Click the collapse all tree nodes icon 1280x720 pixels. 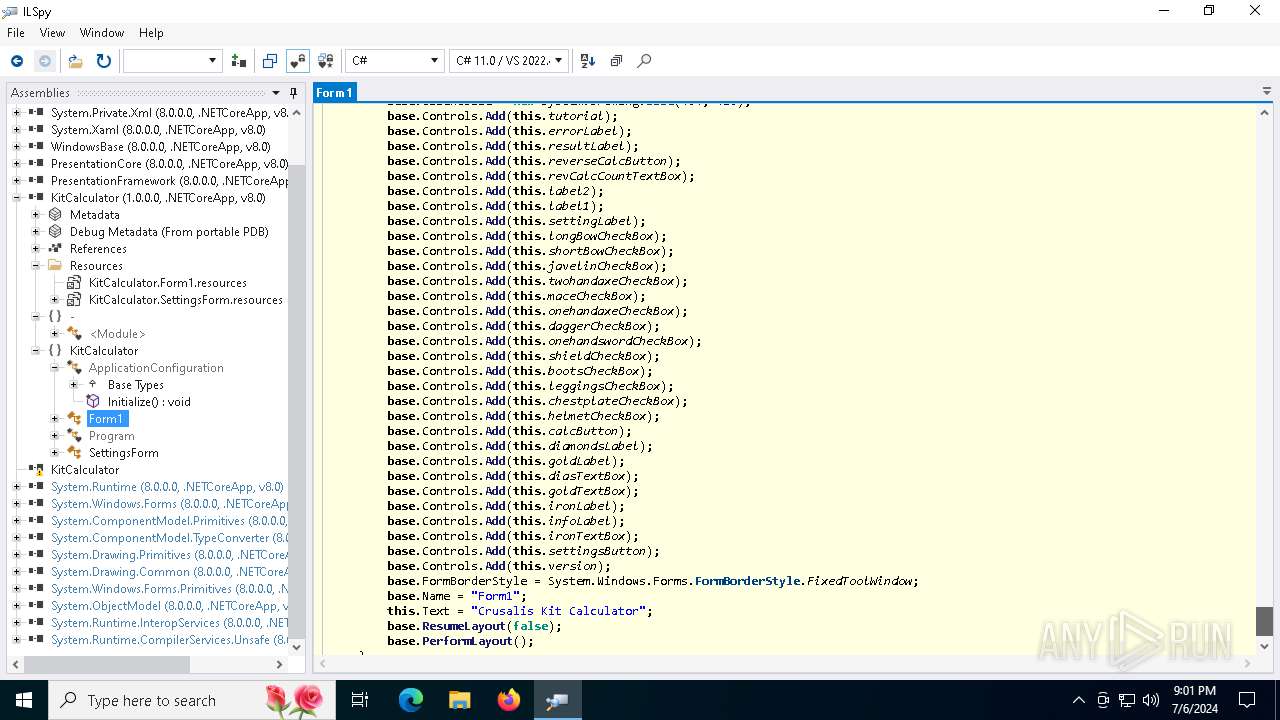616,61
